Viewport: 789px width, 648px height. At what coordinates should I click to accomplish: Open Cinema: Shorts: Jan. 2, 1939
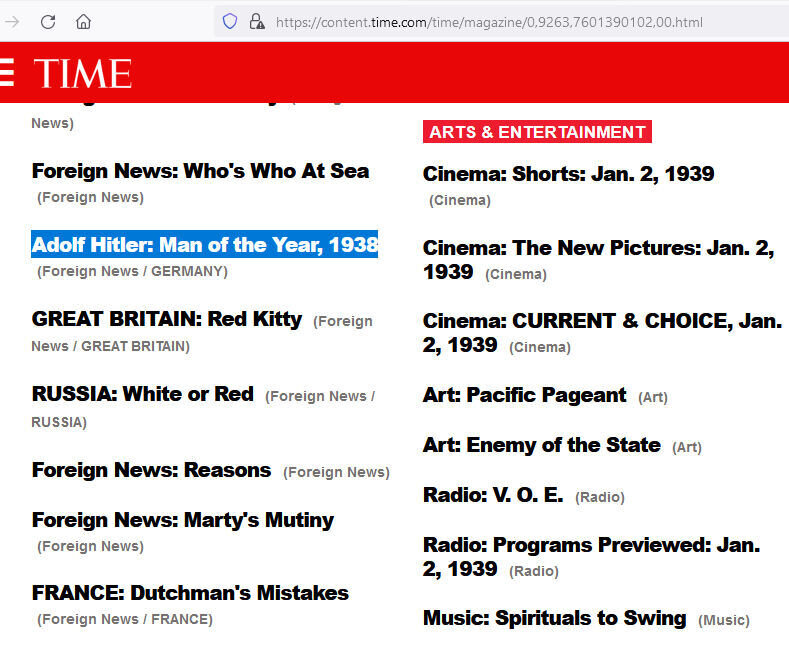(x=569, y=174)
